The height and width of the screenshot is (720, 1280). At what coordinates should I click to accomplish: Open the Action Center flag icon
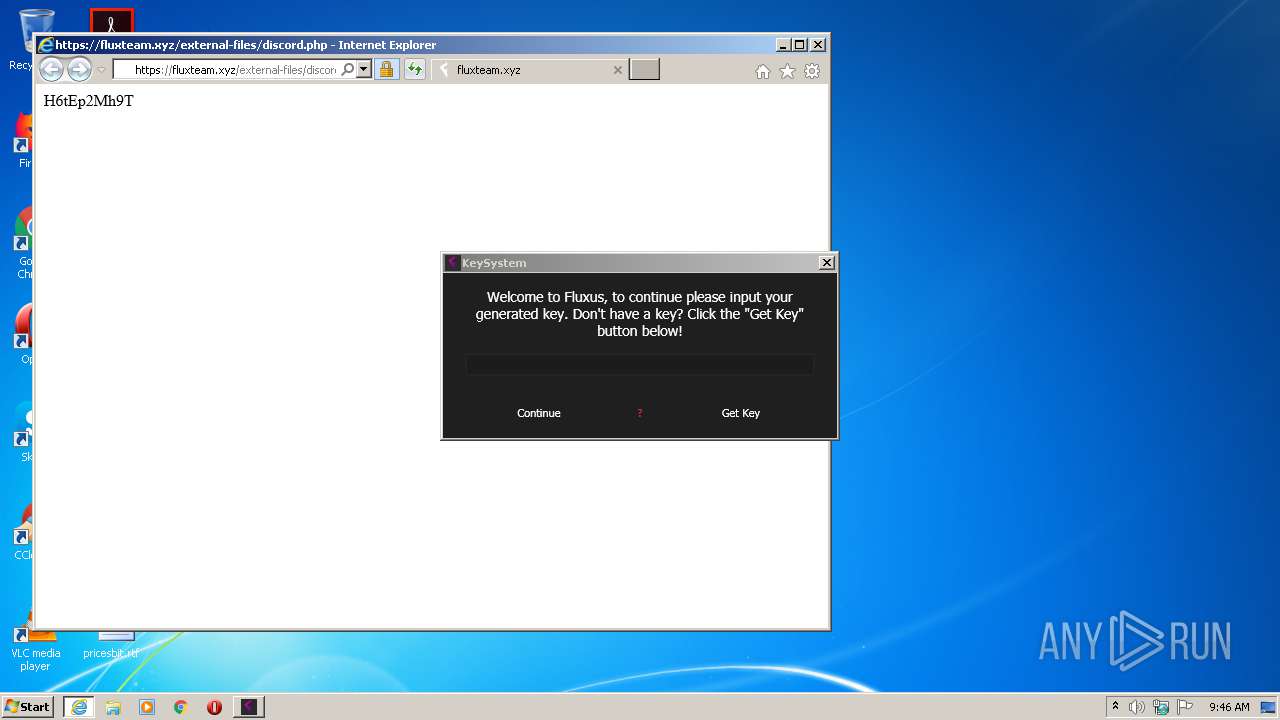pyautogui.click(x=1185, y=707)
